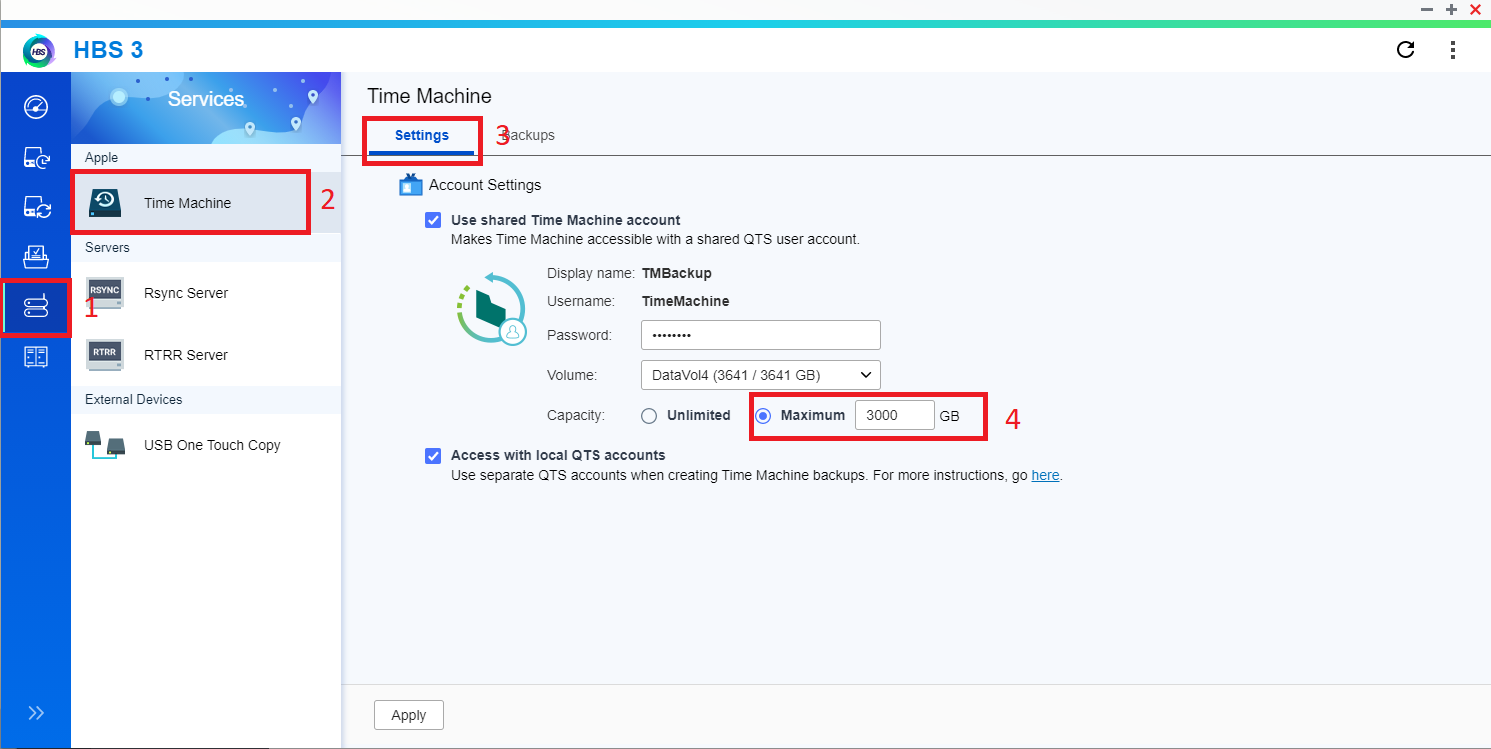Screen dimensions: 1491x749
Task: Open the three-dot options menu
Action: [1453, 49]
